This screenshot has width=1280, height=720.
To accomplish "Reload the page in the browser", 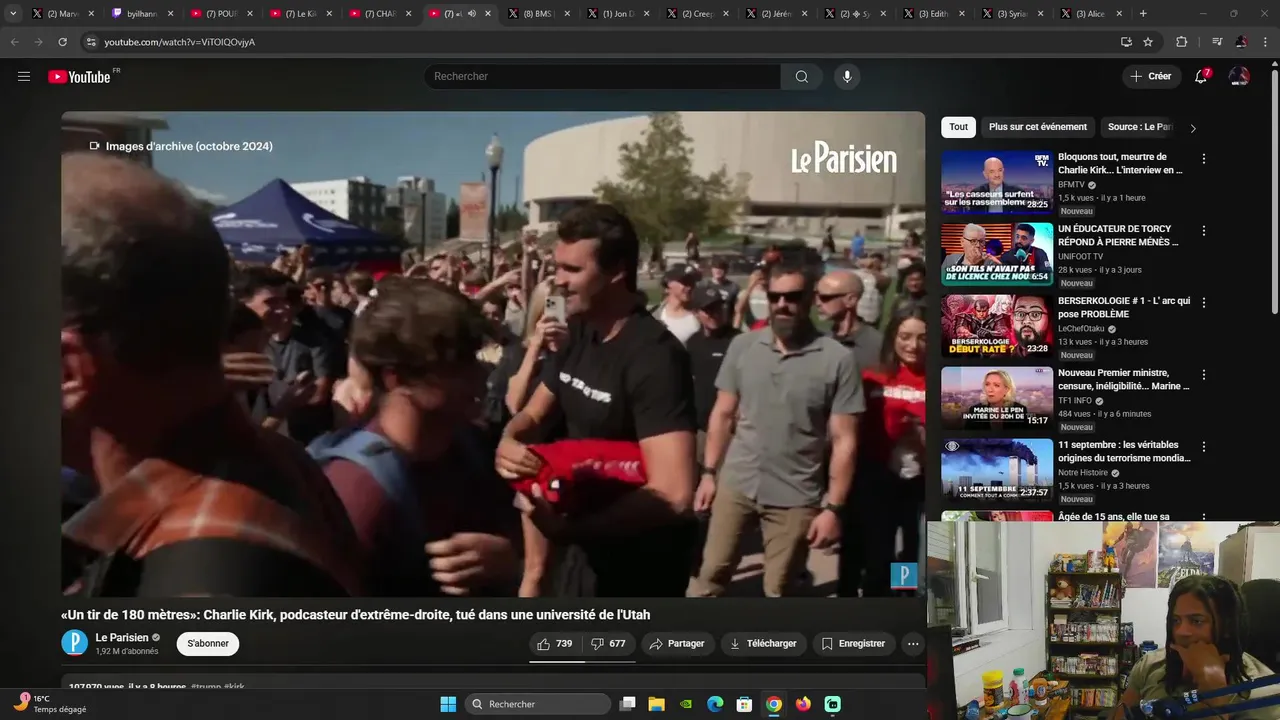I will 63,42.
